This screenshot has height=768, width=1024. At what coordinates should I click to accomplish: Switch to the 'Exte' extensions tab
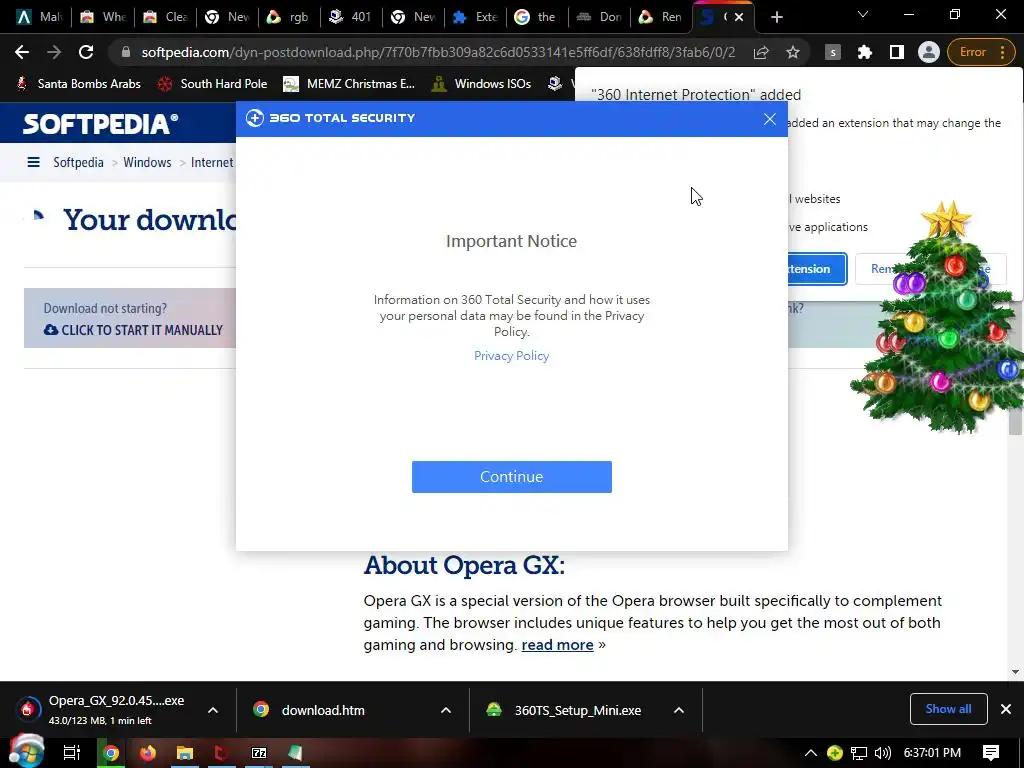[x=475, y=17]
